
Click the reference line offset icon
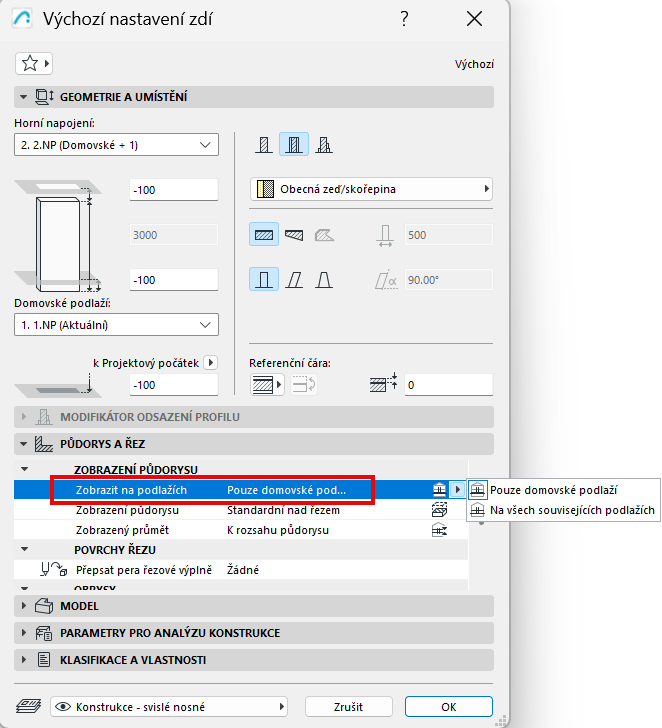(383, 384)
